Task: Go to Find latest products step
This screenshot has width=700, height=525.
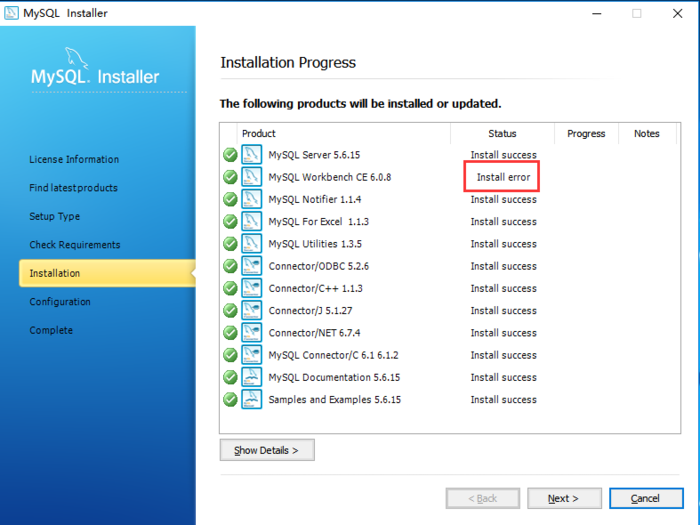Action: (x=74, y=188)
